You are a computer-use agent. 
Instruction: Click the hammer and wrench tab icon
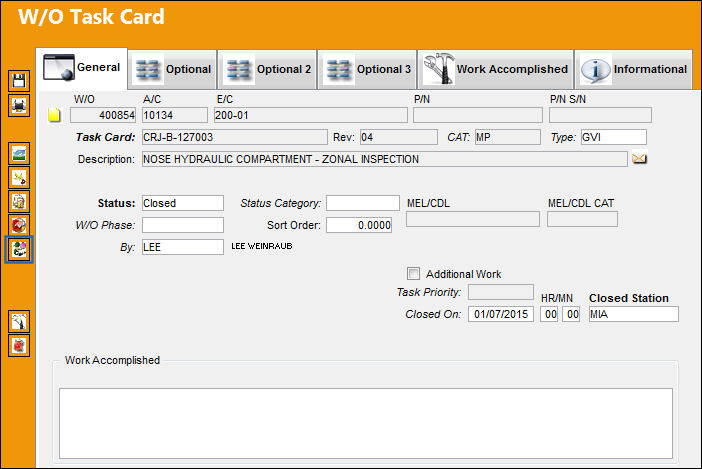coord(439,68)
